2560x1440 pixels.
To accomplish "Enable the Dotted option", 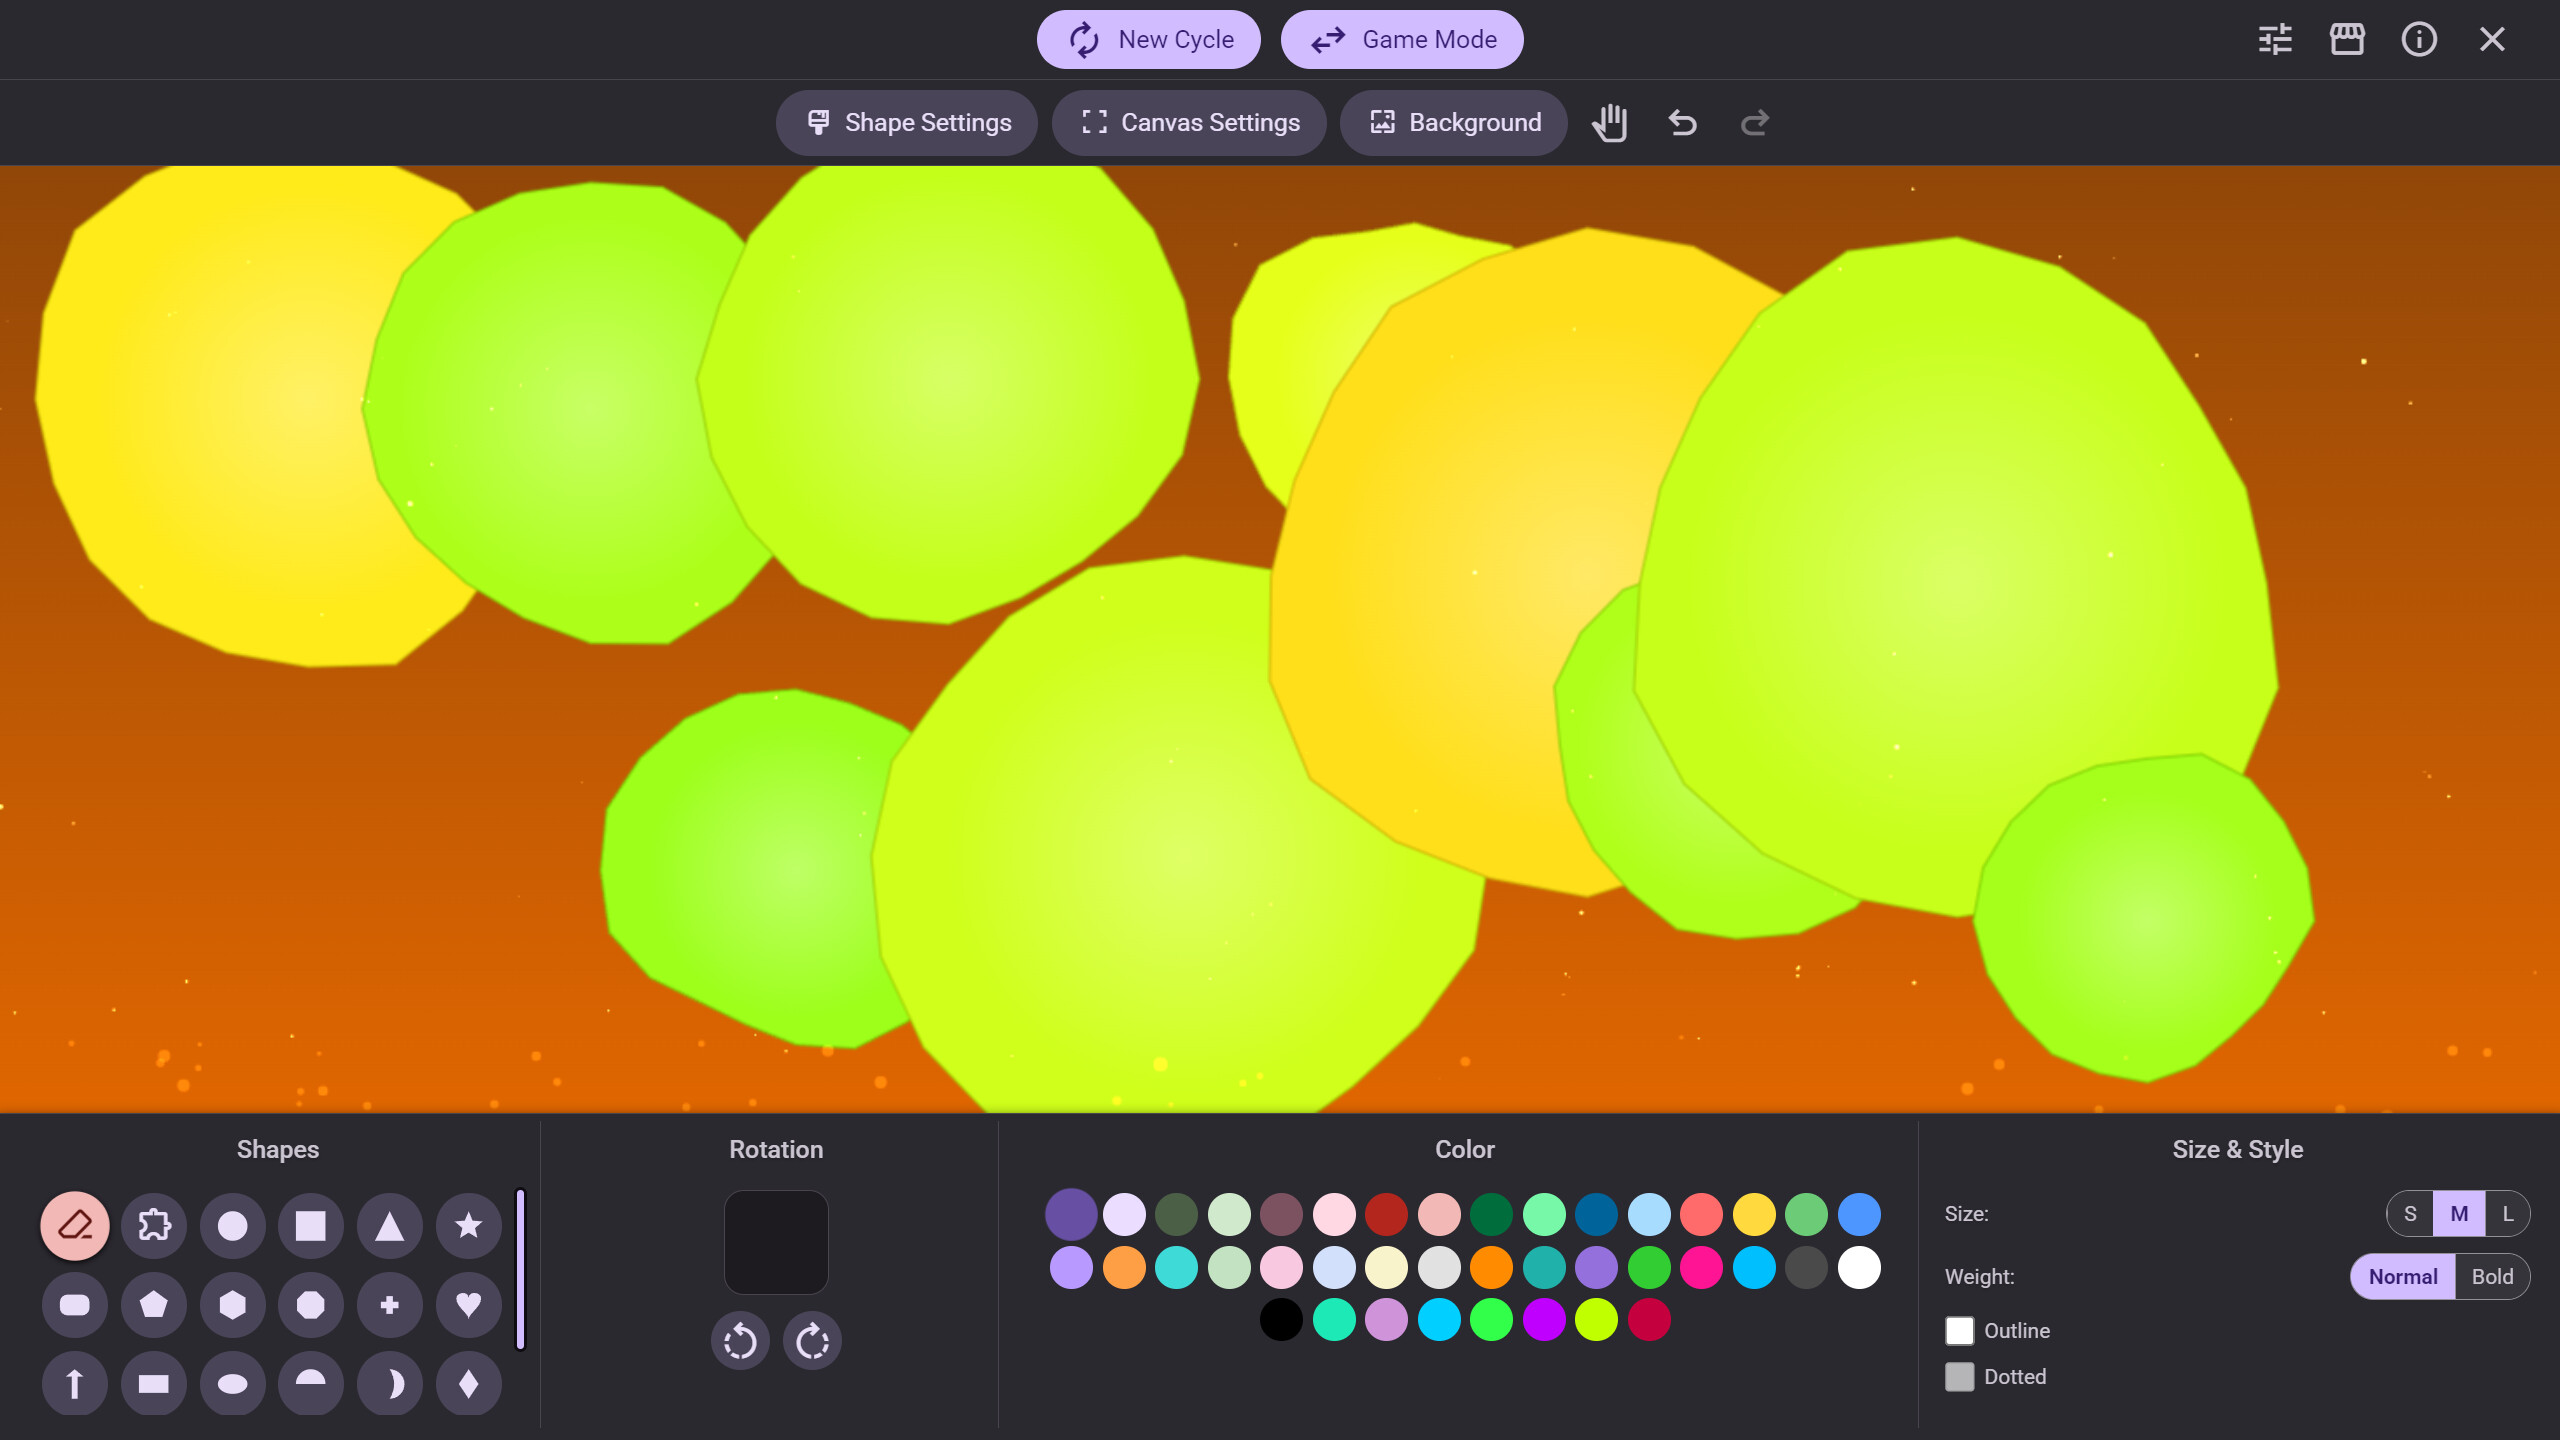I will click(1960, 1376).
